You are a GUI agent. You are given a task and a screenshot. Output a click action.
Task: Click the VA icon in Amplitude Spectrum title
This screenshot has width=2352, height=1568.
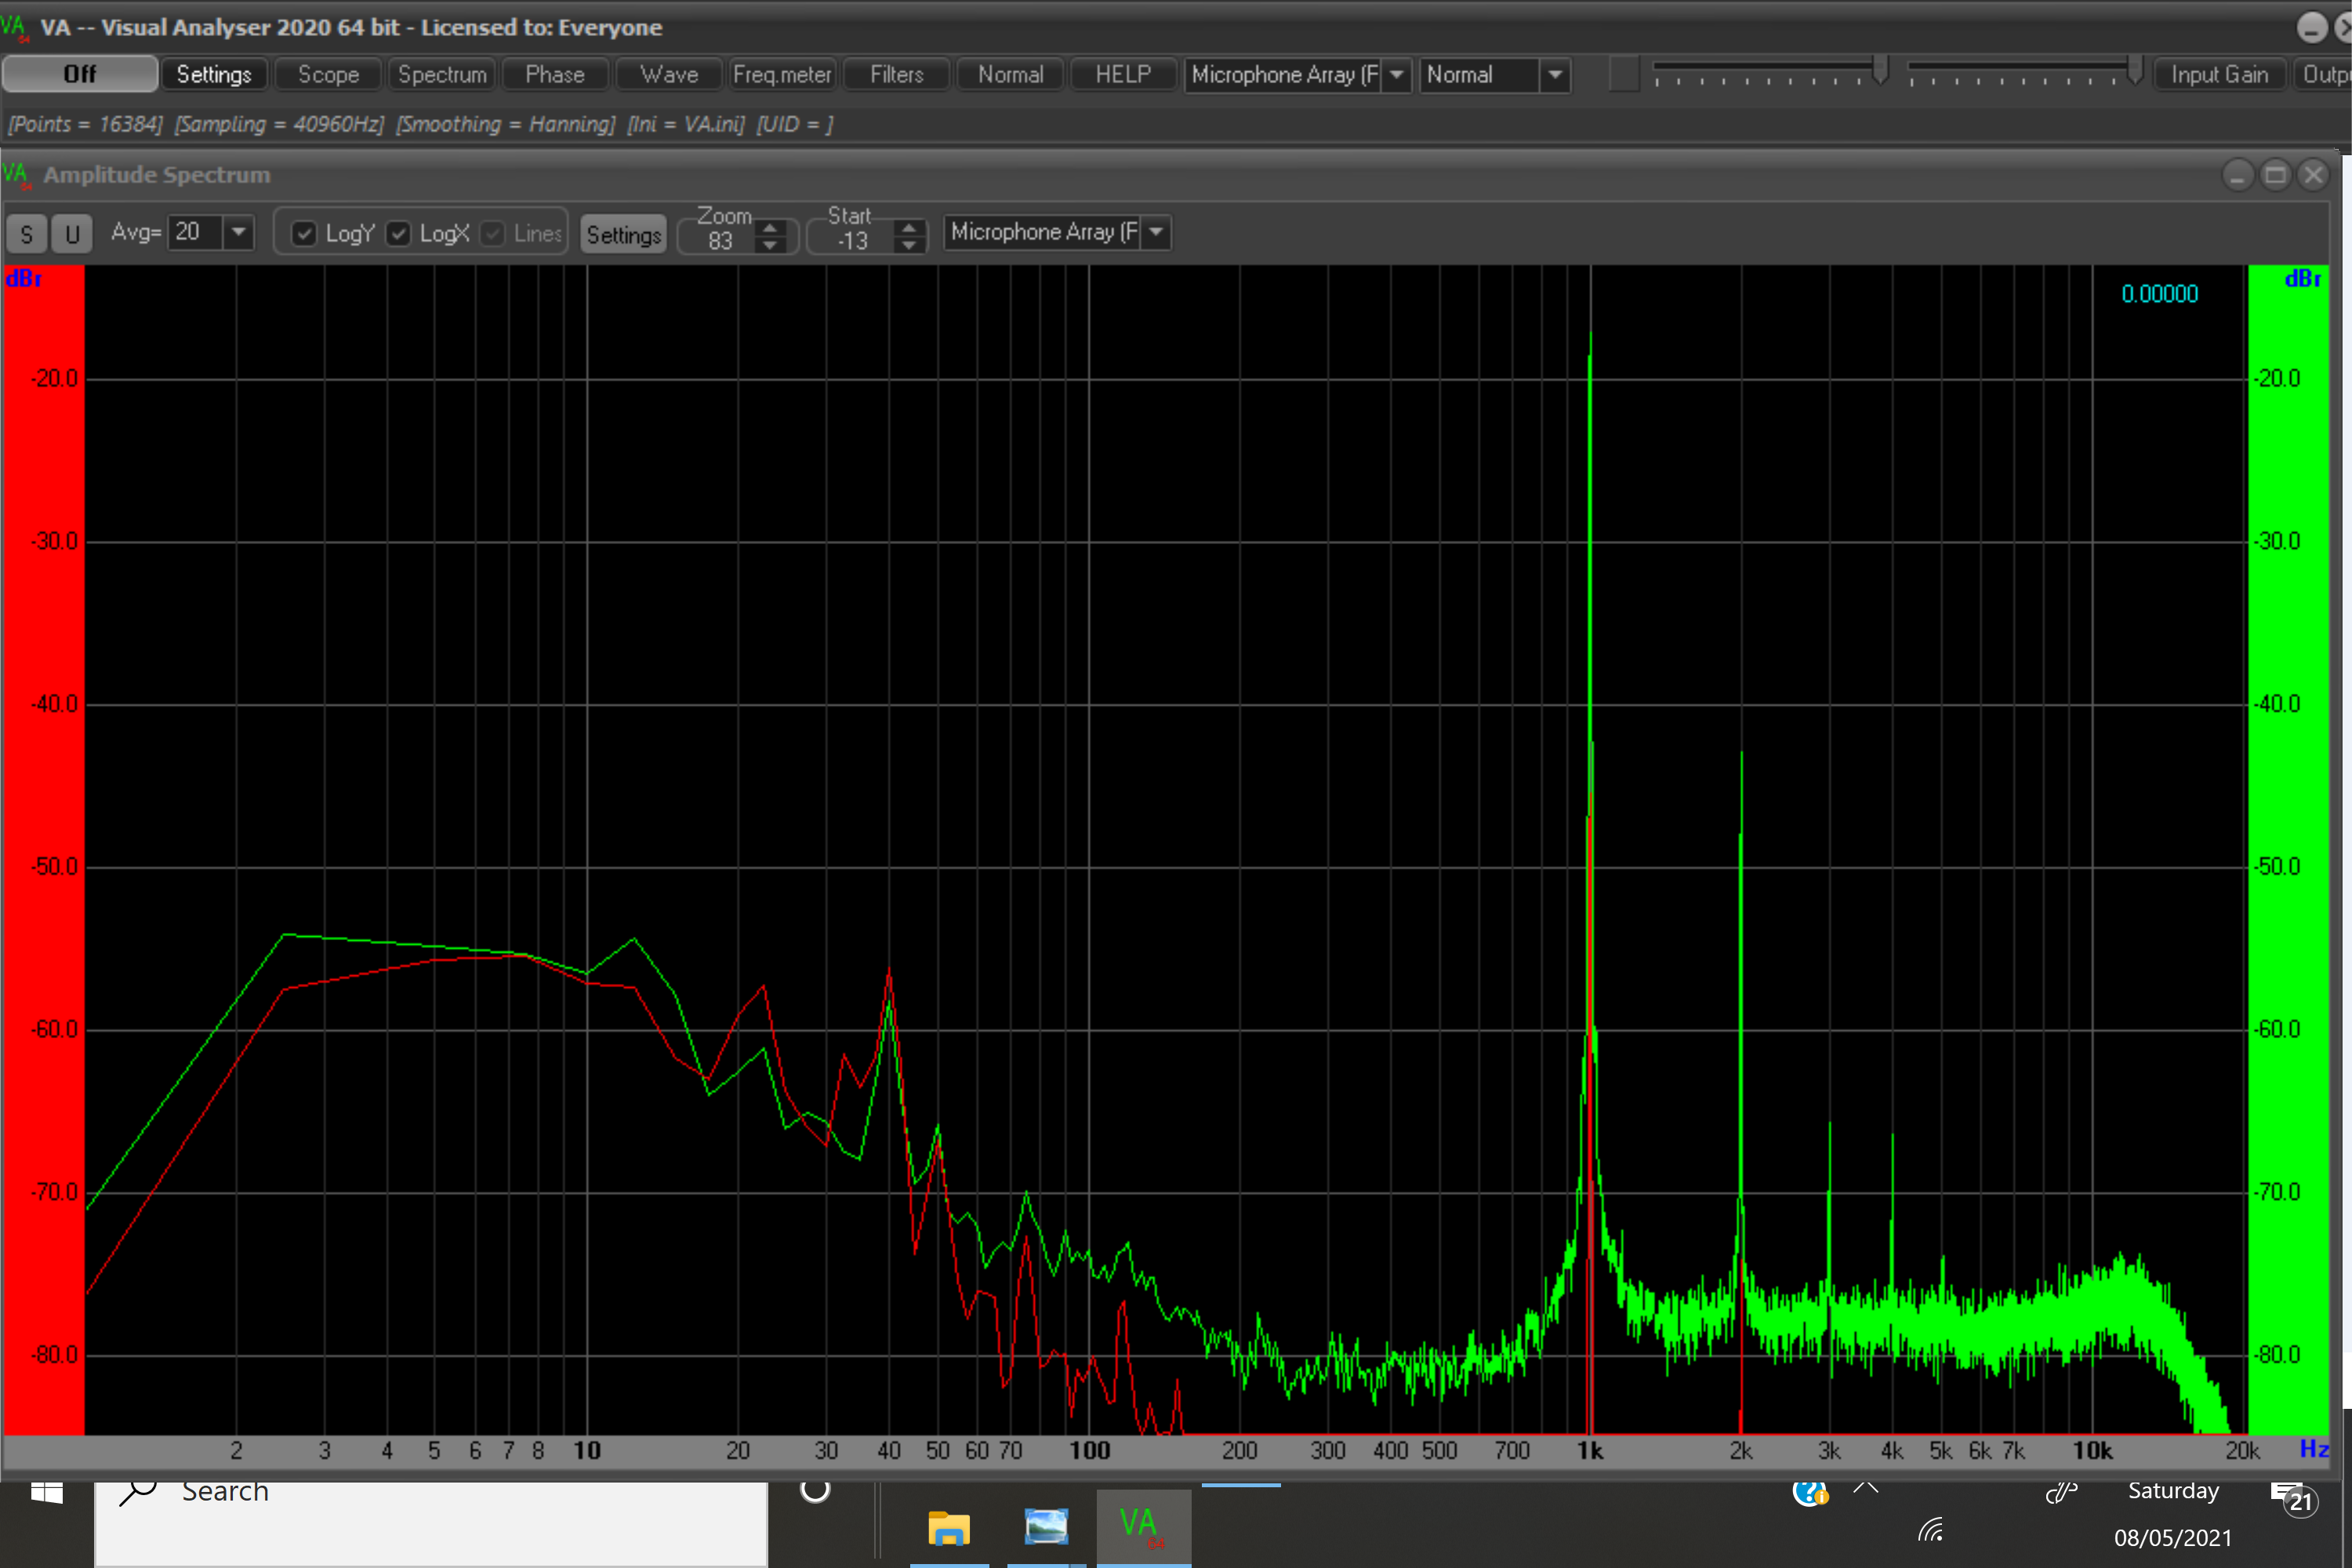[17, 175]
